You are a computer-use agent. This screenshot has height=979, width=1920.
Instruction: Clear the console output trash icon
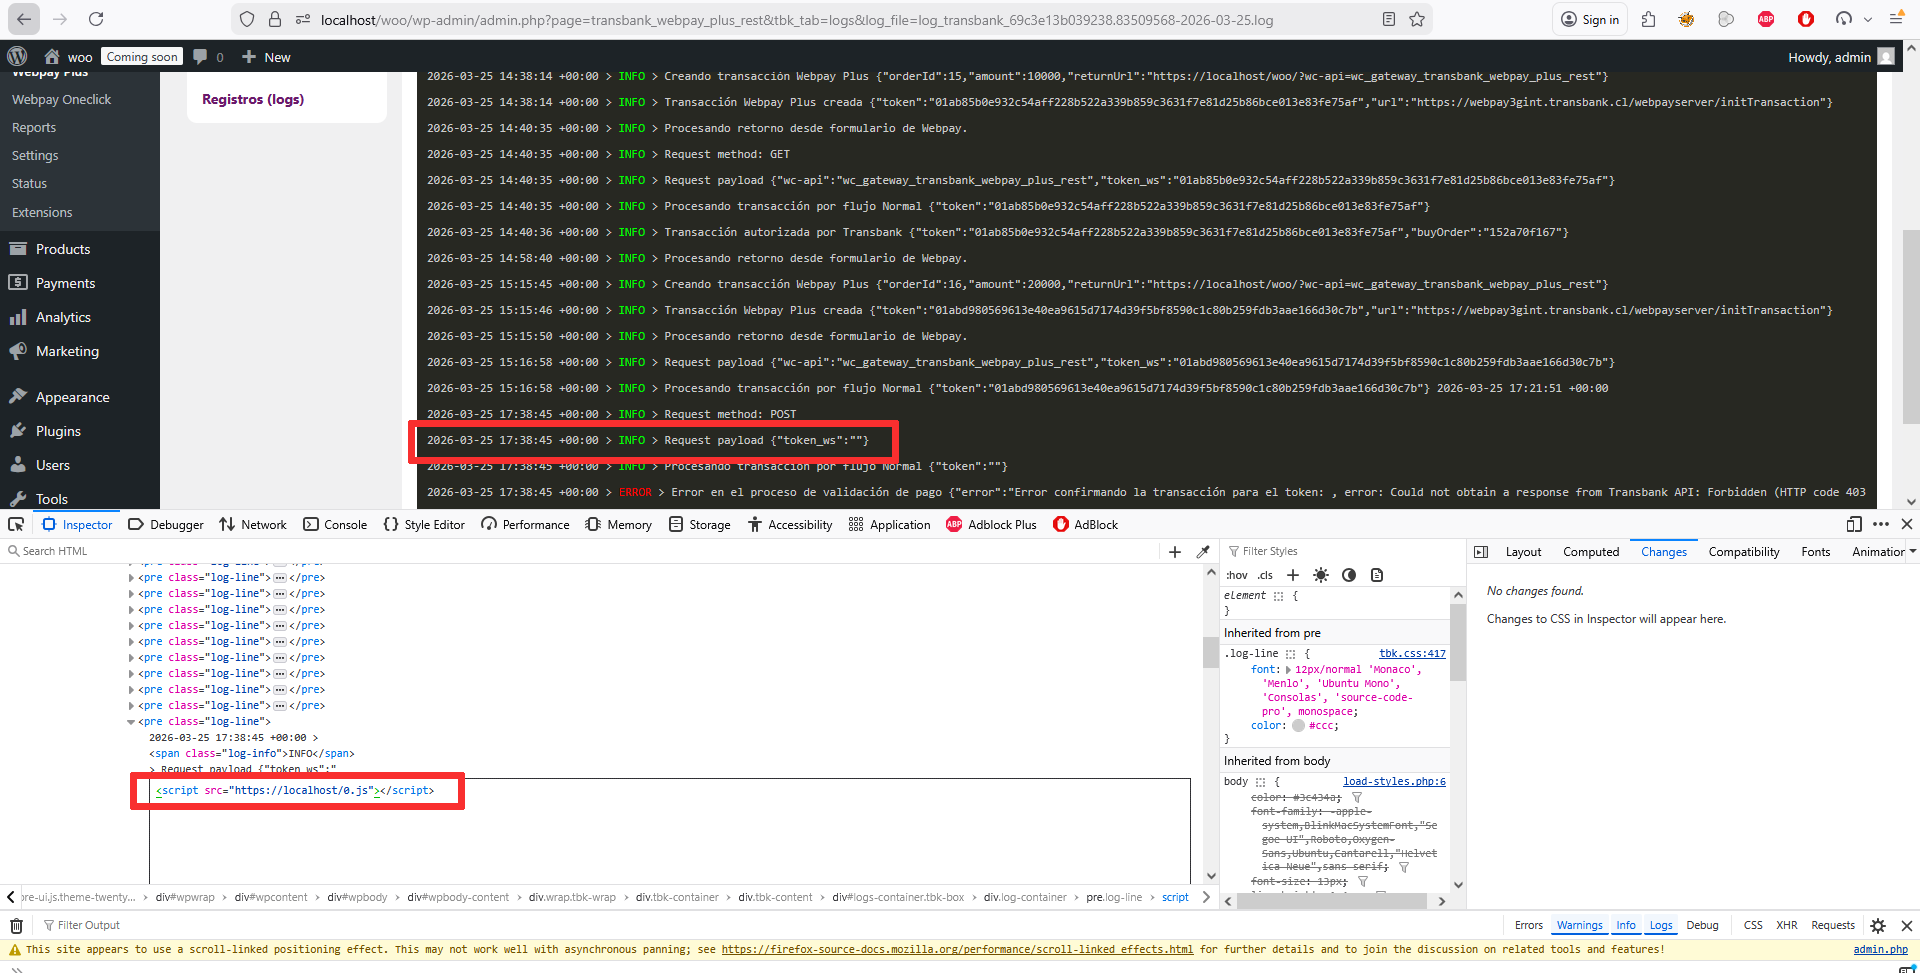[16, 926]
